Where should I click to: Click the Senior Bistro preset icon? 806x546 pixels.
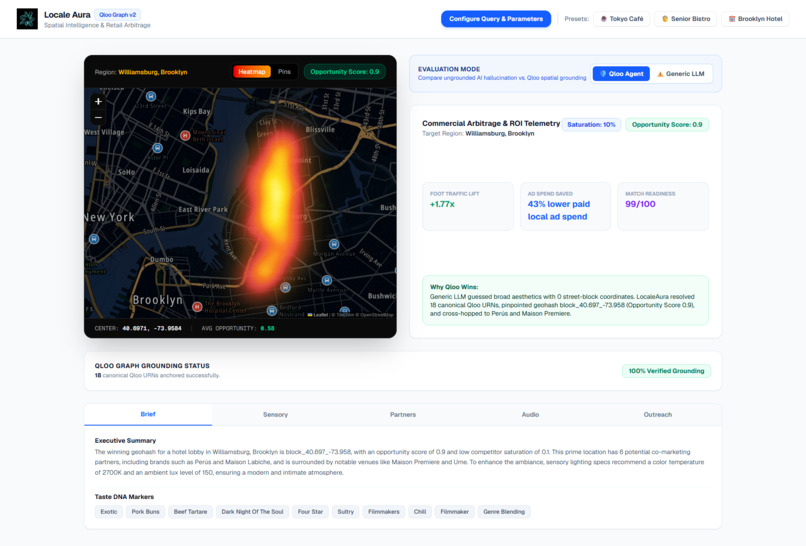665,19
